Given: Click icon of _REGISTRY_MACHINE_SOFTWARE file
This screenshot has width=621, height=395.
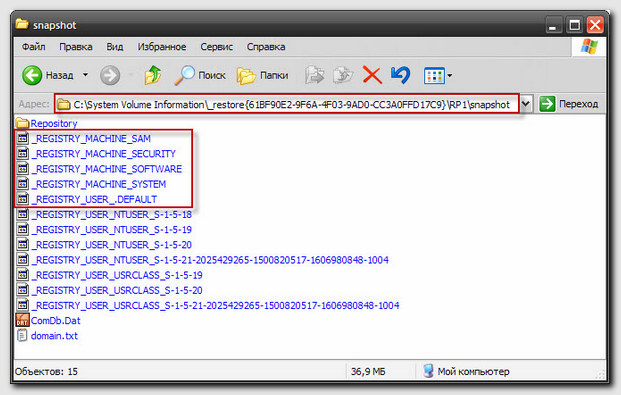Looking at the screenshot, I should [x=23, y=168].
